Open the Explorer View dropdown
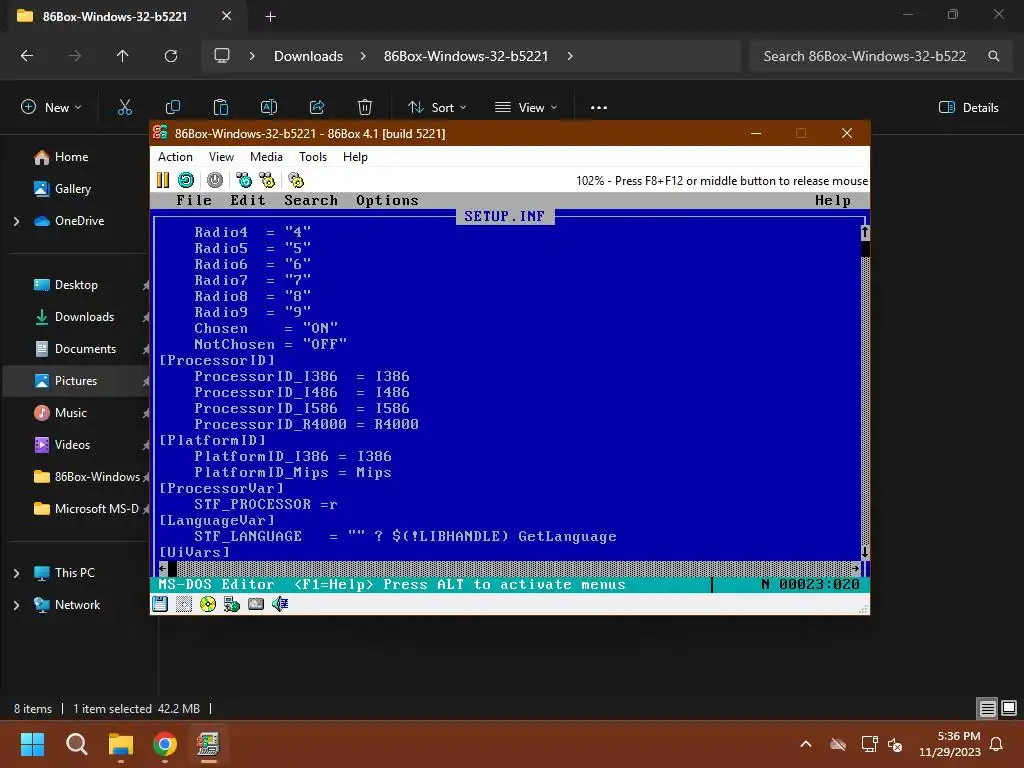The image size is (1024, 768). (526, 108)
